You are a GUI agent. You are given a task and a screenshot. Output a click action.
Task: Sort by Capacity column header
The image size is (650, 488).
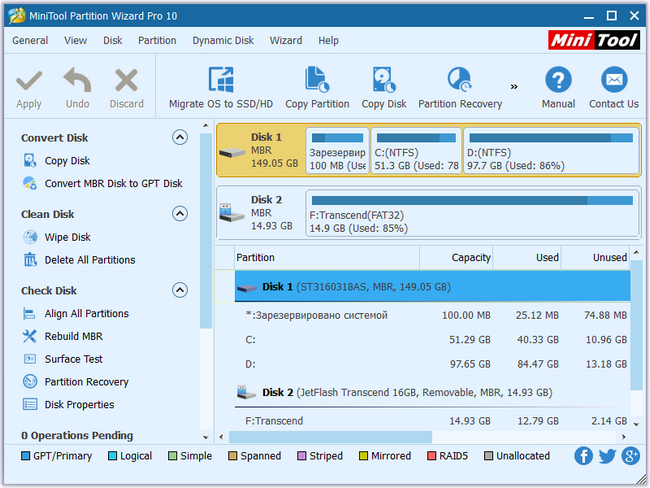coord(456,257)
